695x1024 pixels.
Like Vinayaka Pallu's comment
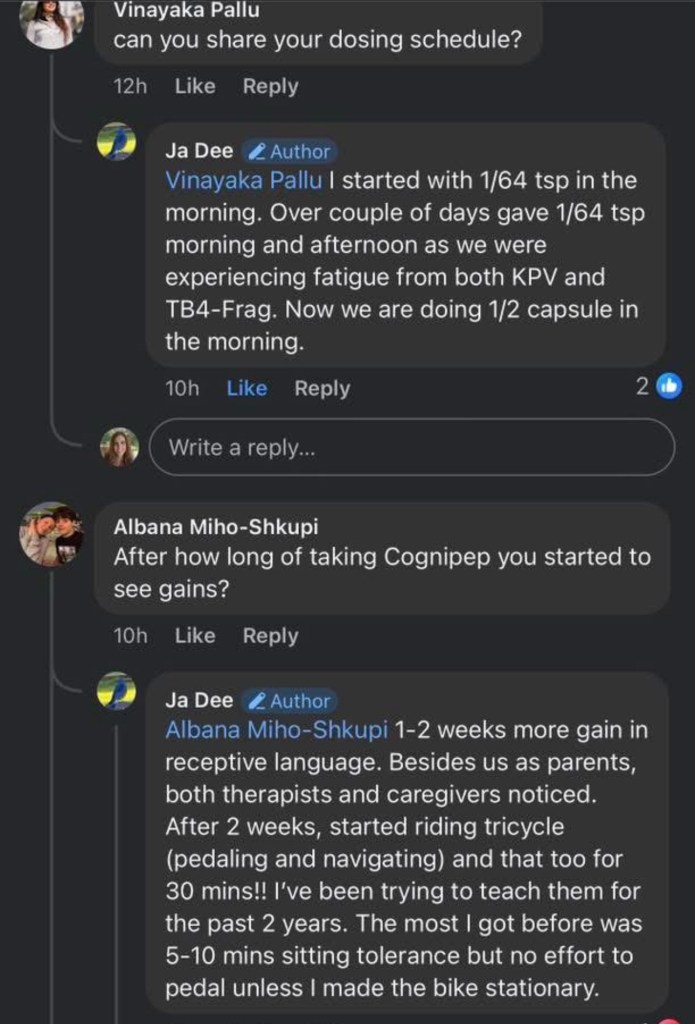[x=195, y=86]
